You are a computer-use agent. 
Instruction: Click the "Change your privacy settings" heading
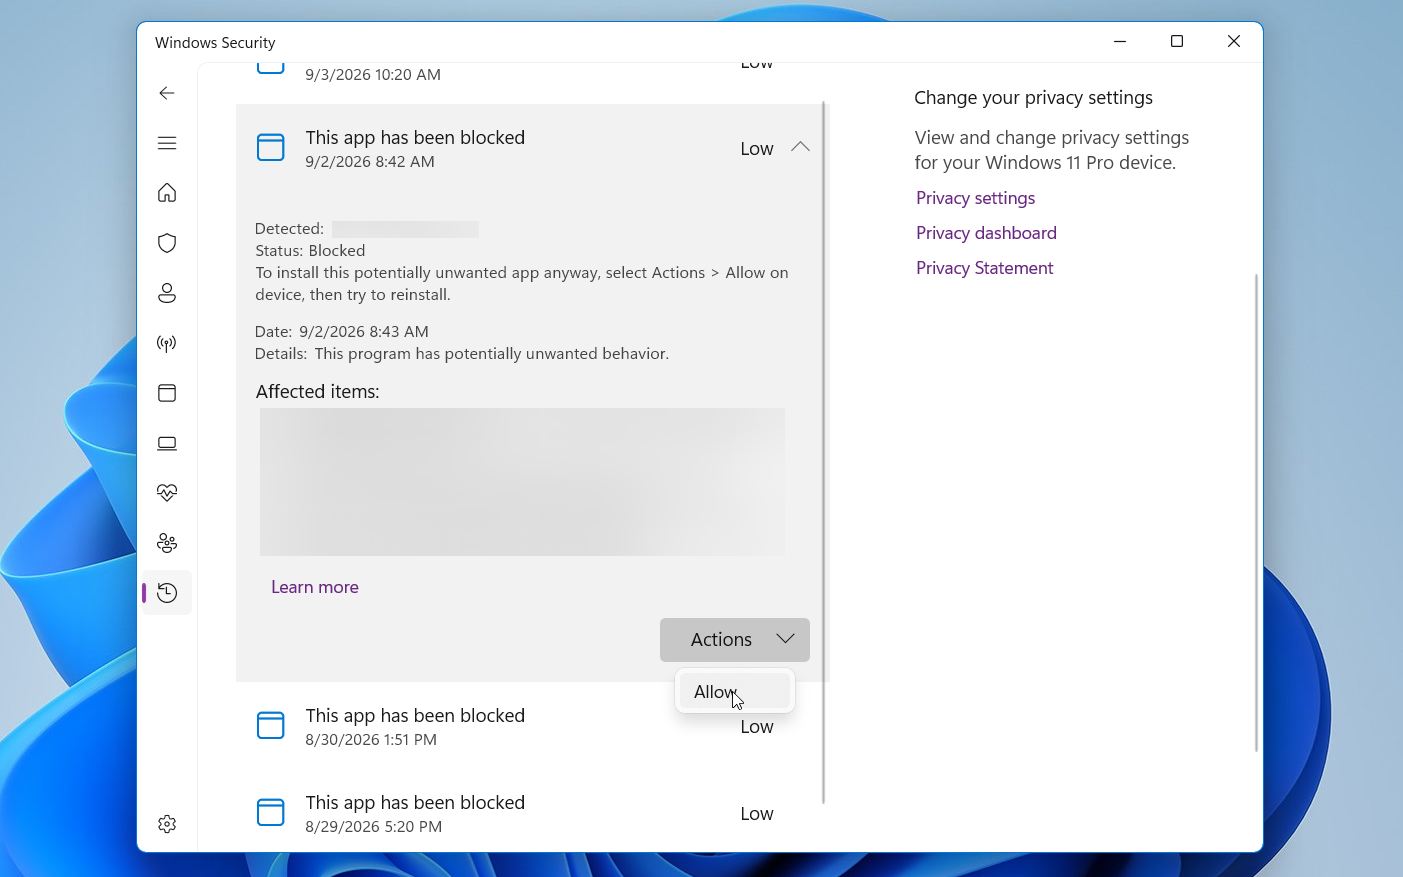[x=1033, y=98]
